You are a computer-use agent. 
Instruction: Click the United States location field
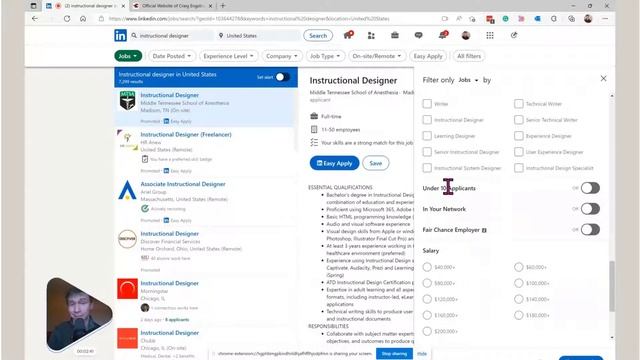pos(258,36)
